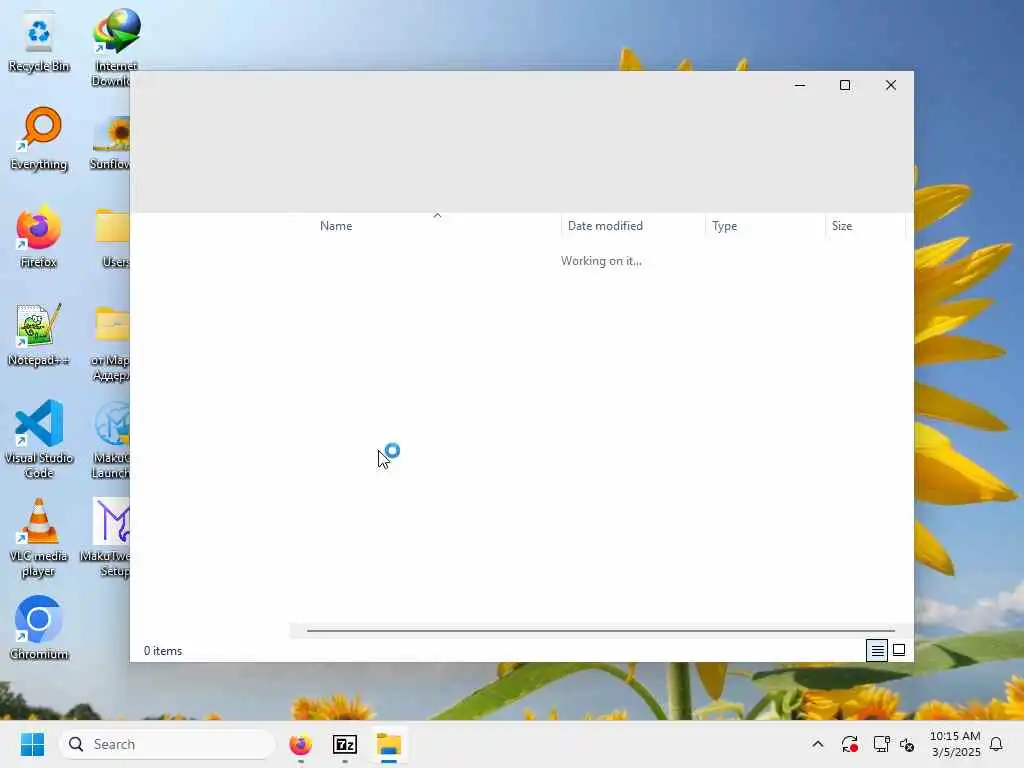Image resolution: width=1024 pixels, height=768 pixels.
Task: Launch Visual Studio Code desktop shortcut
Action: tap(39, 439)
